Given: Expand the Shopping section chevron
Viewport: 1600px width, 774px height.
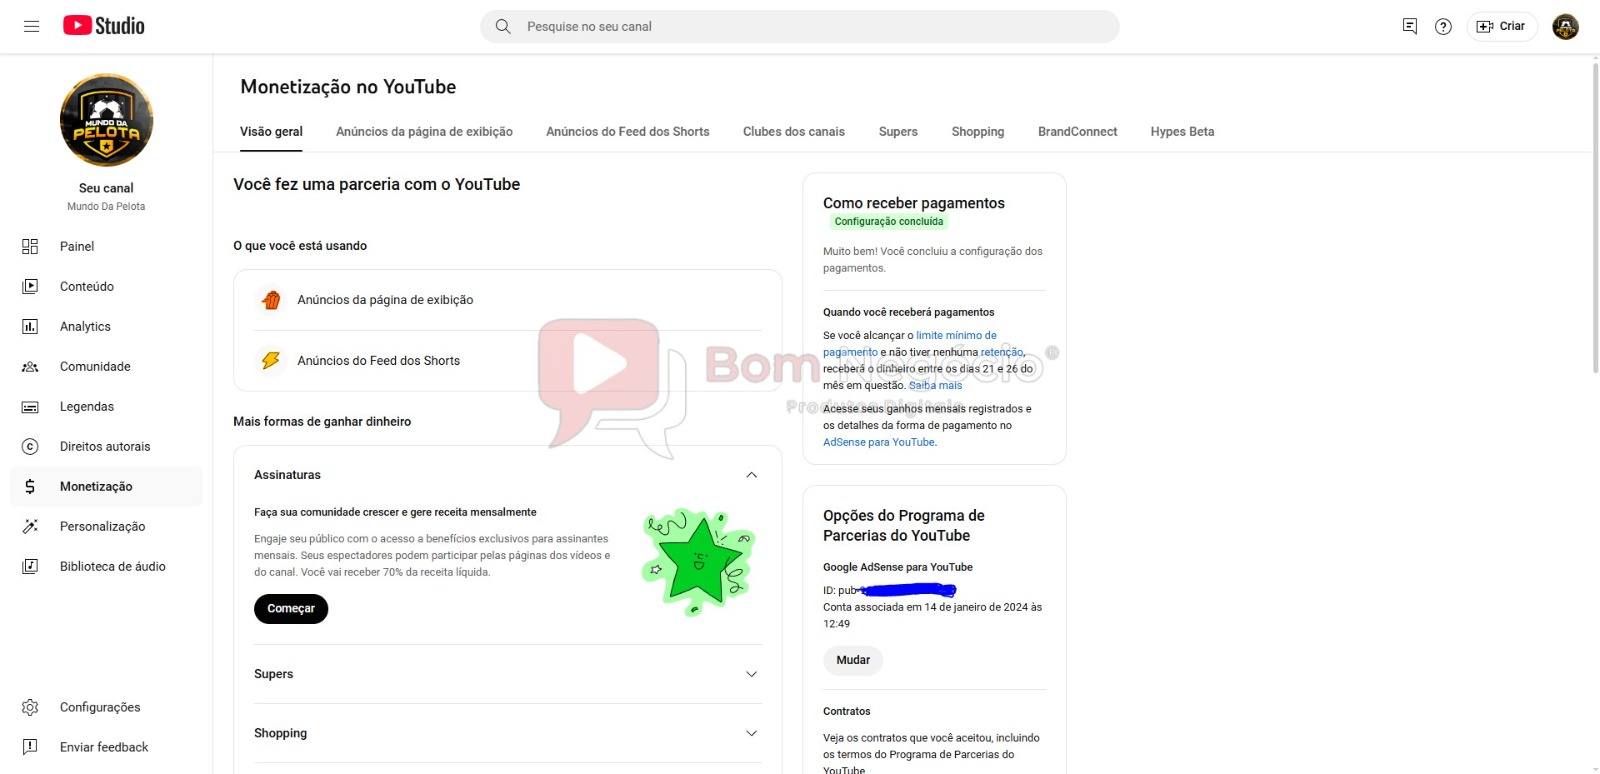Looking at the screenshot, I should [751, 733].
